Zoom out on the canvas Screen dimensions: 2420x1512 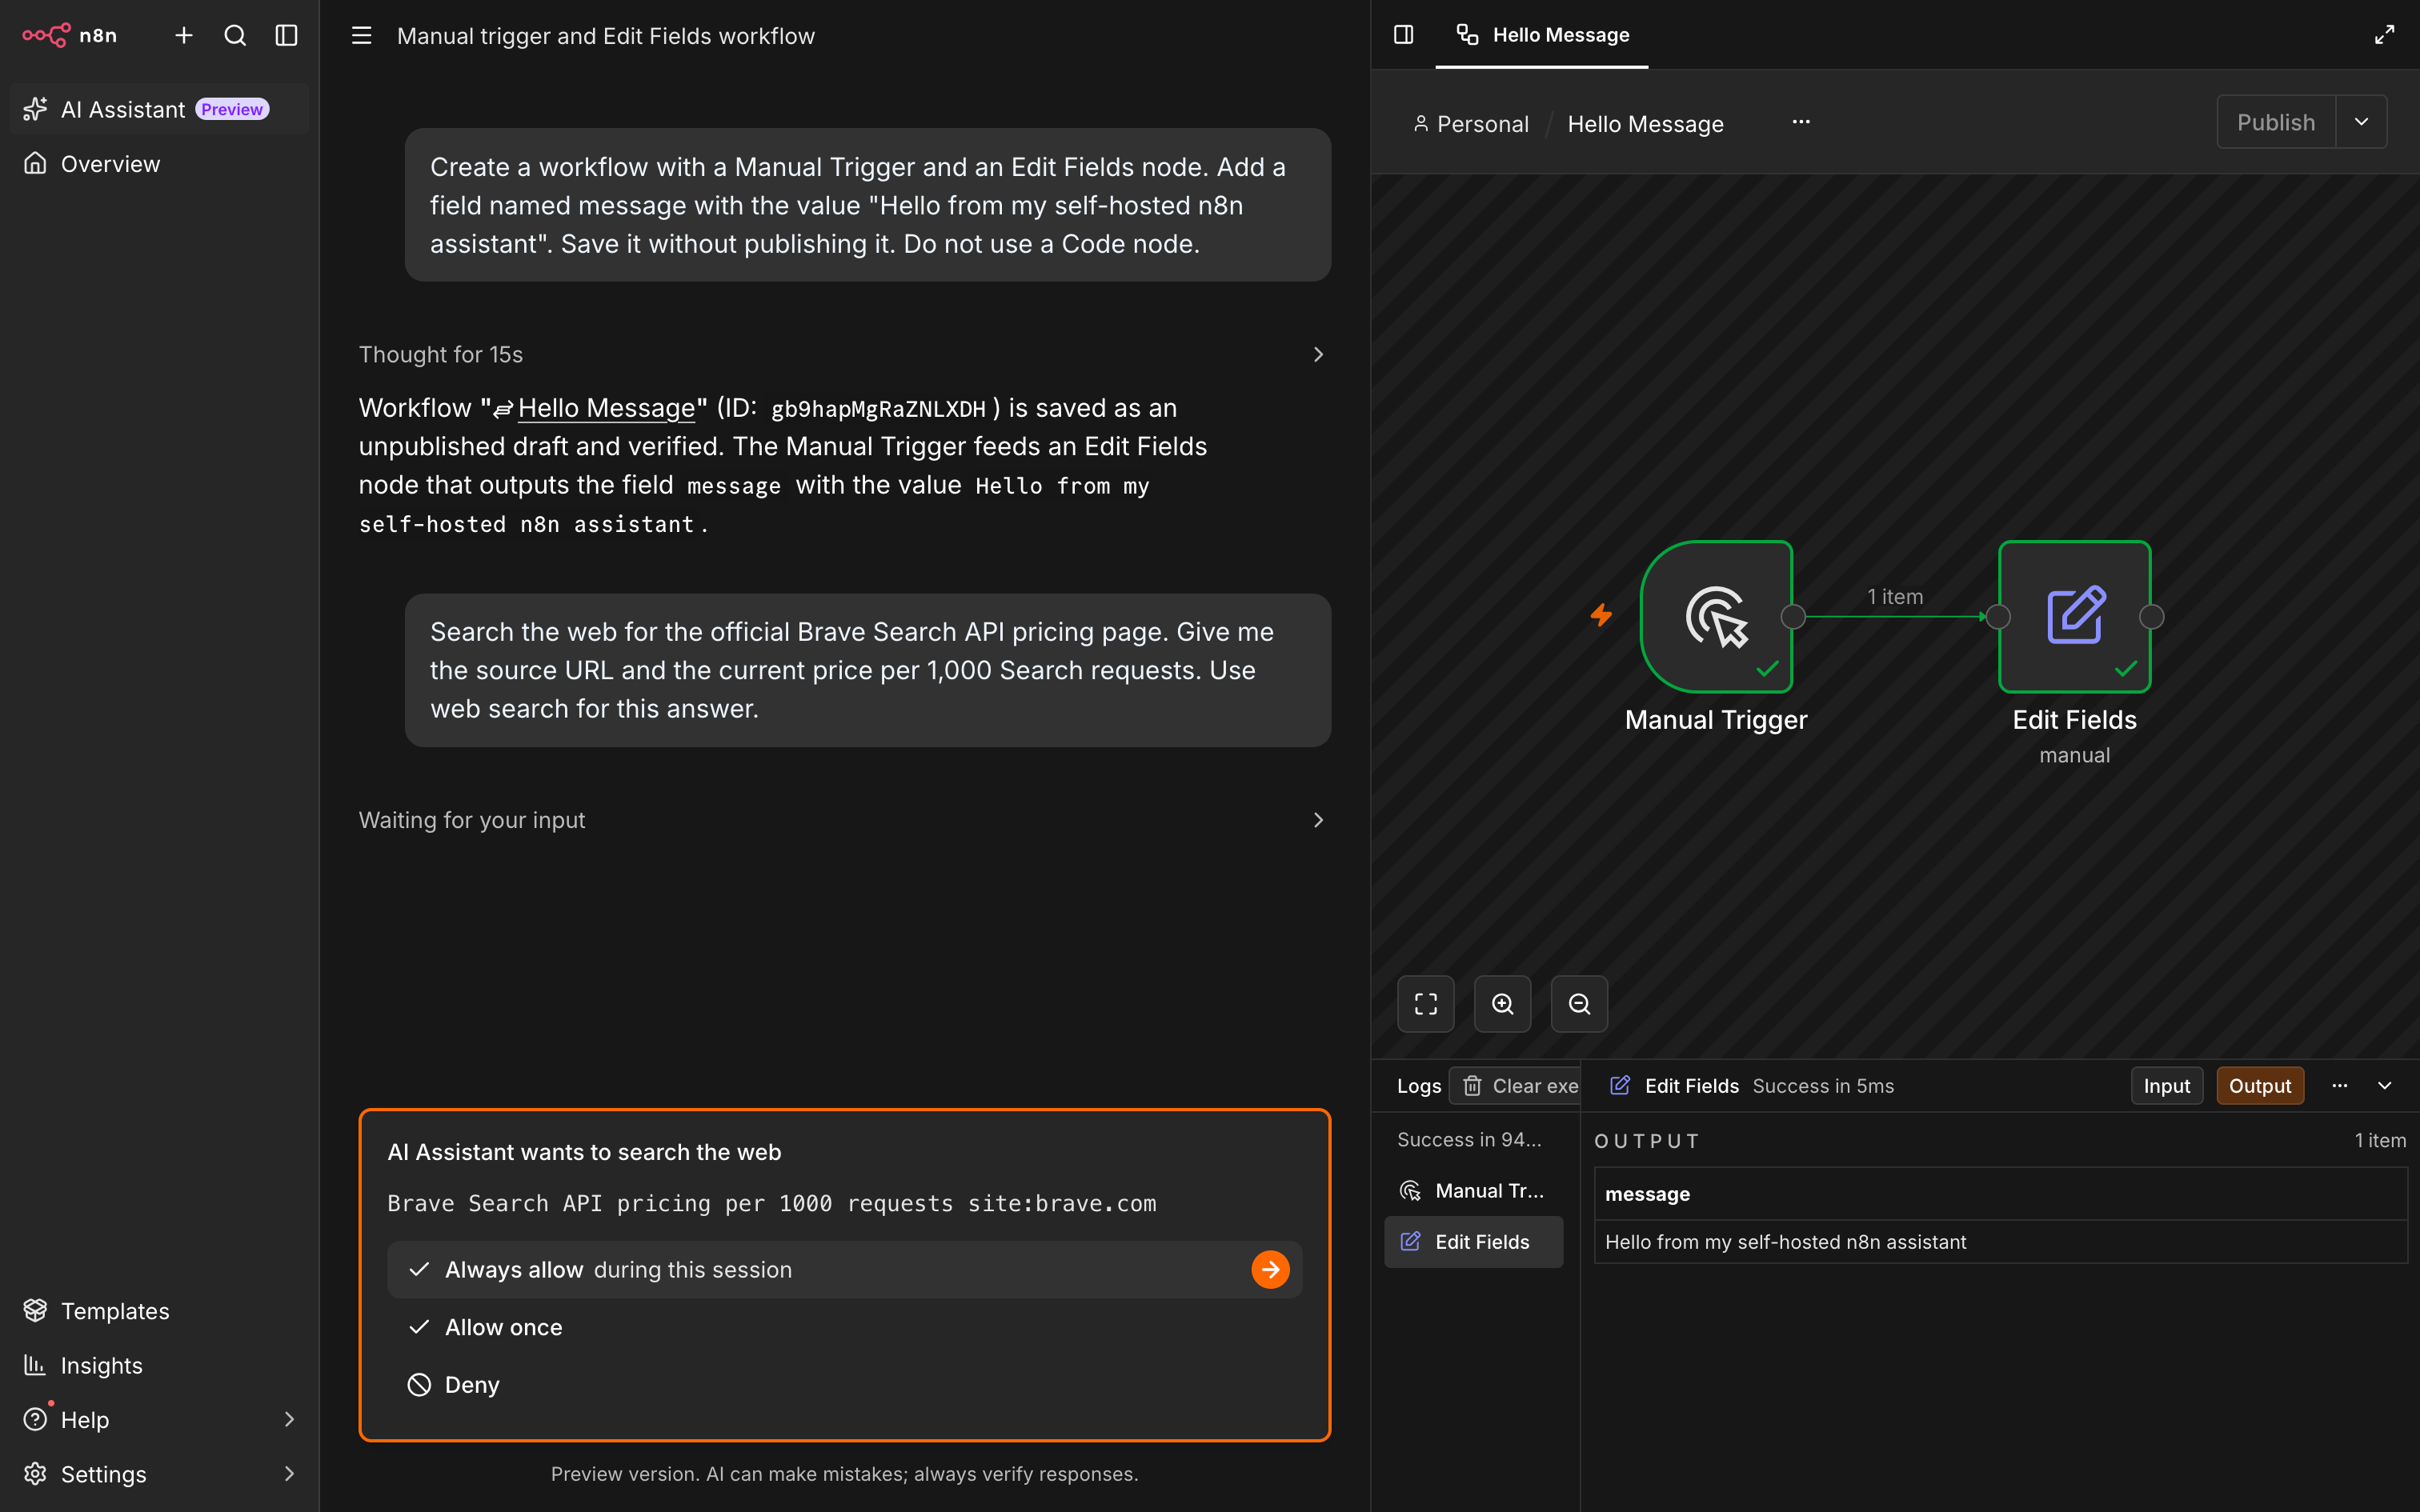(1579, 1004)
